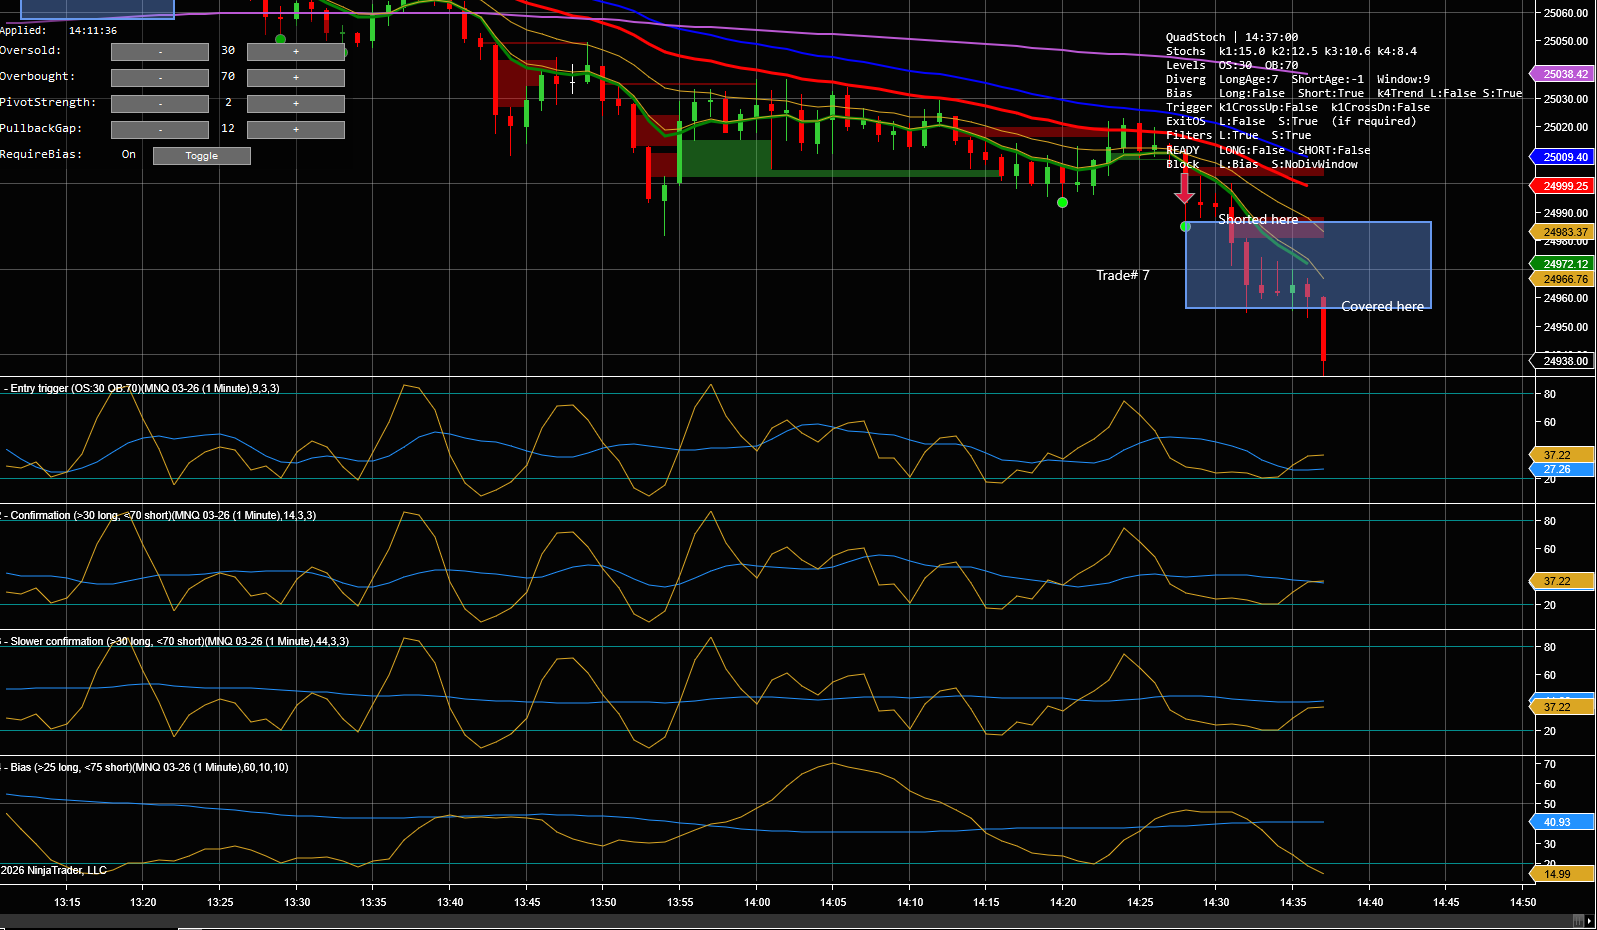Screen dimensions: 1597x930
Task: Select the 'Covered here' annotation text
Action: pos(1382,306)
